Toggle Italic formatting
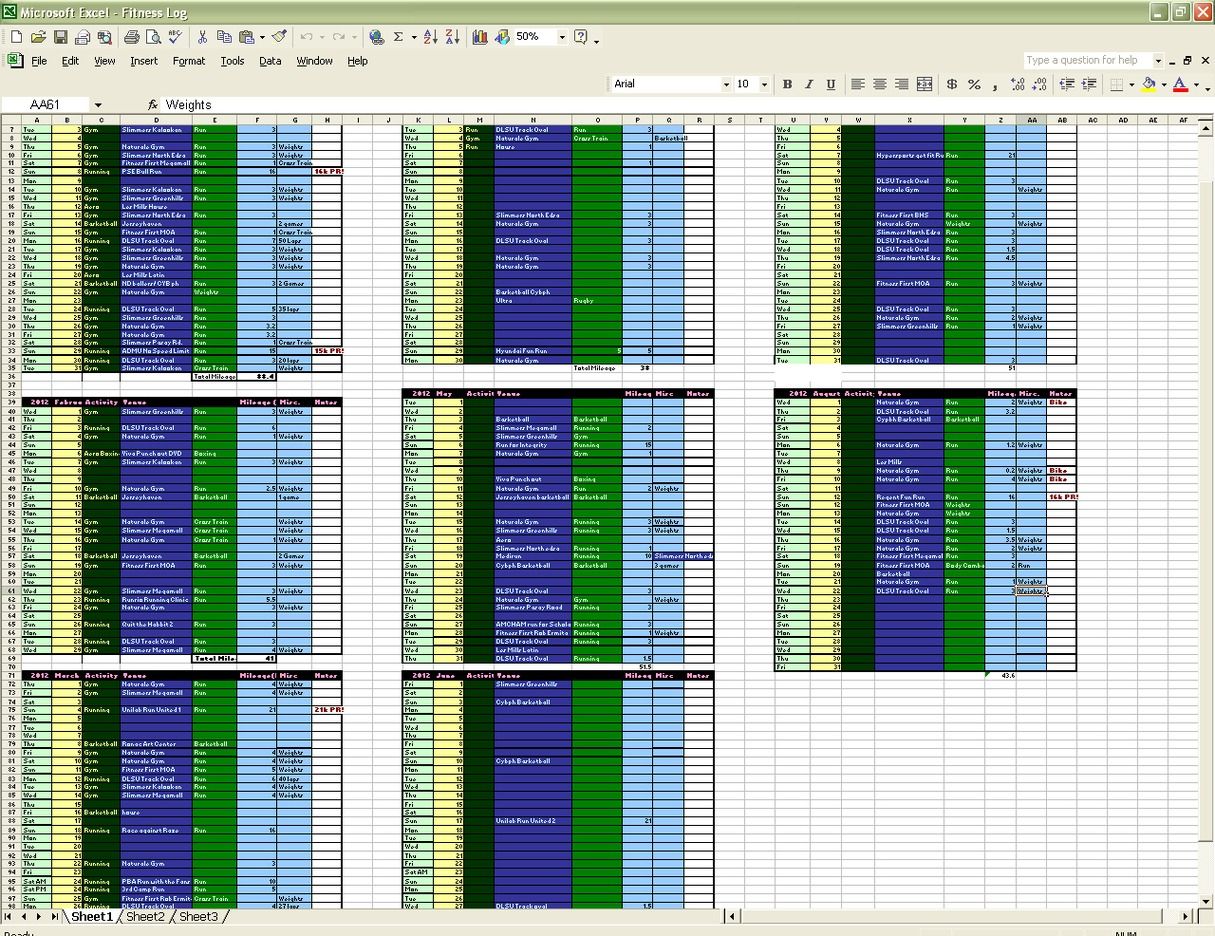 (808, 85)
